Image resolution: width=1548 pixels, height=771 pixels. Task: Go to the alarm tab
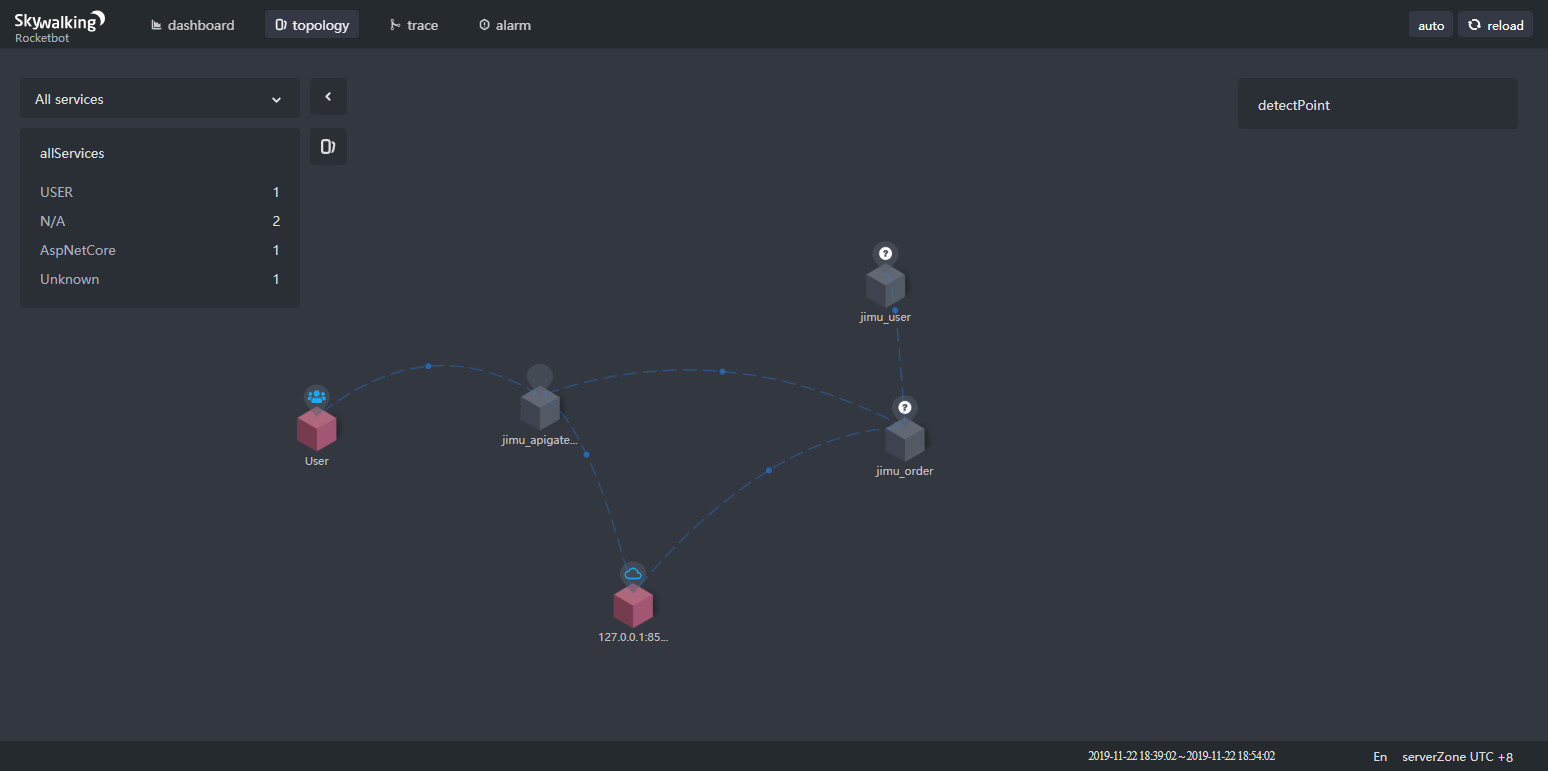[505, 25]
